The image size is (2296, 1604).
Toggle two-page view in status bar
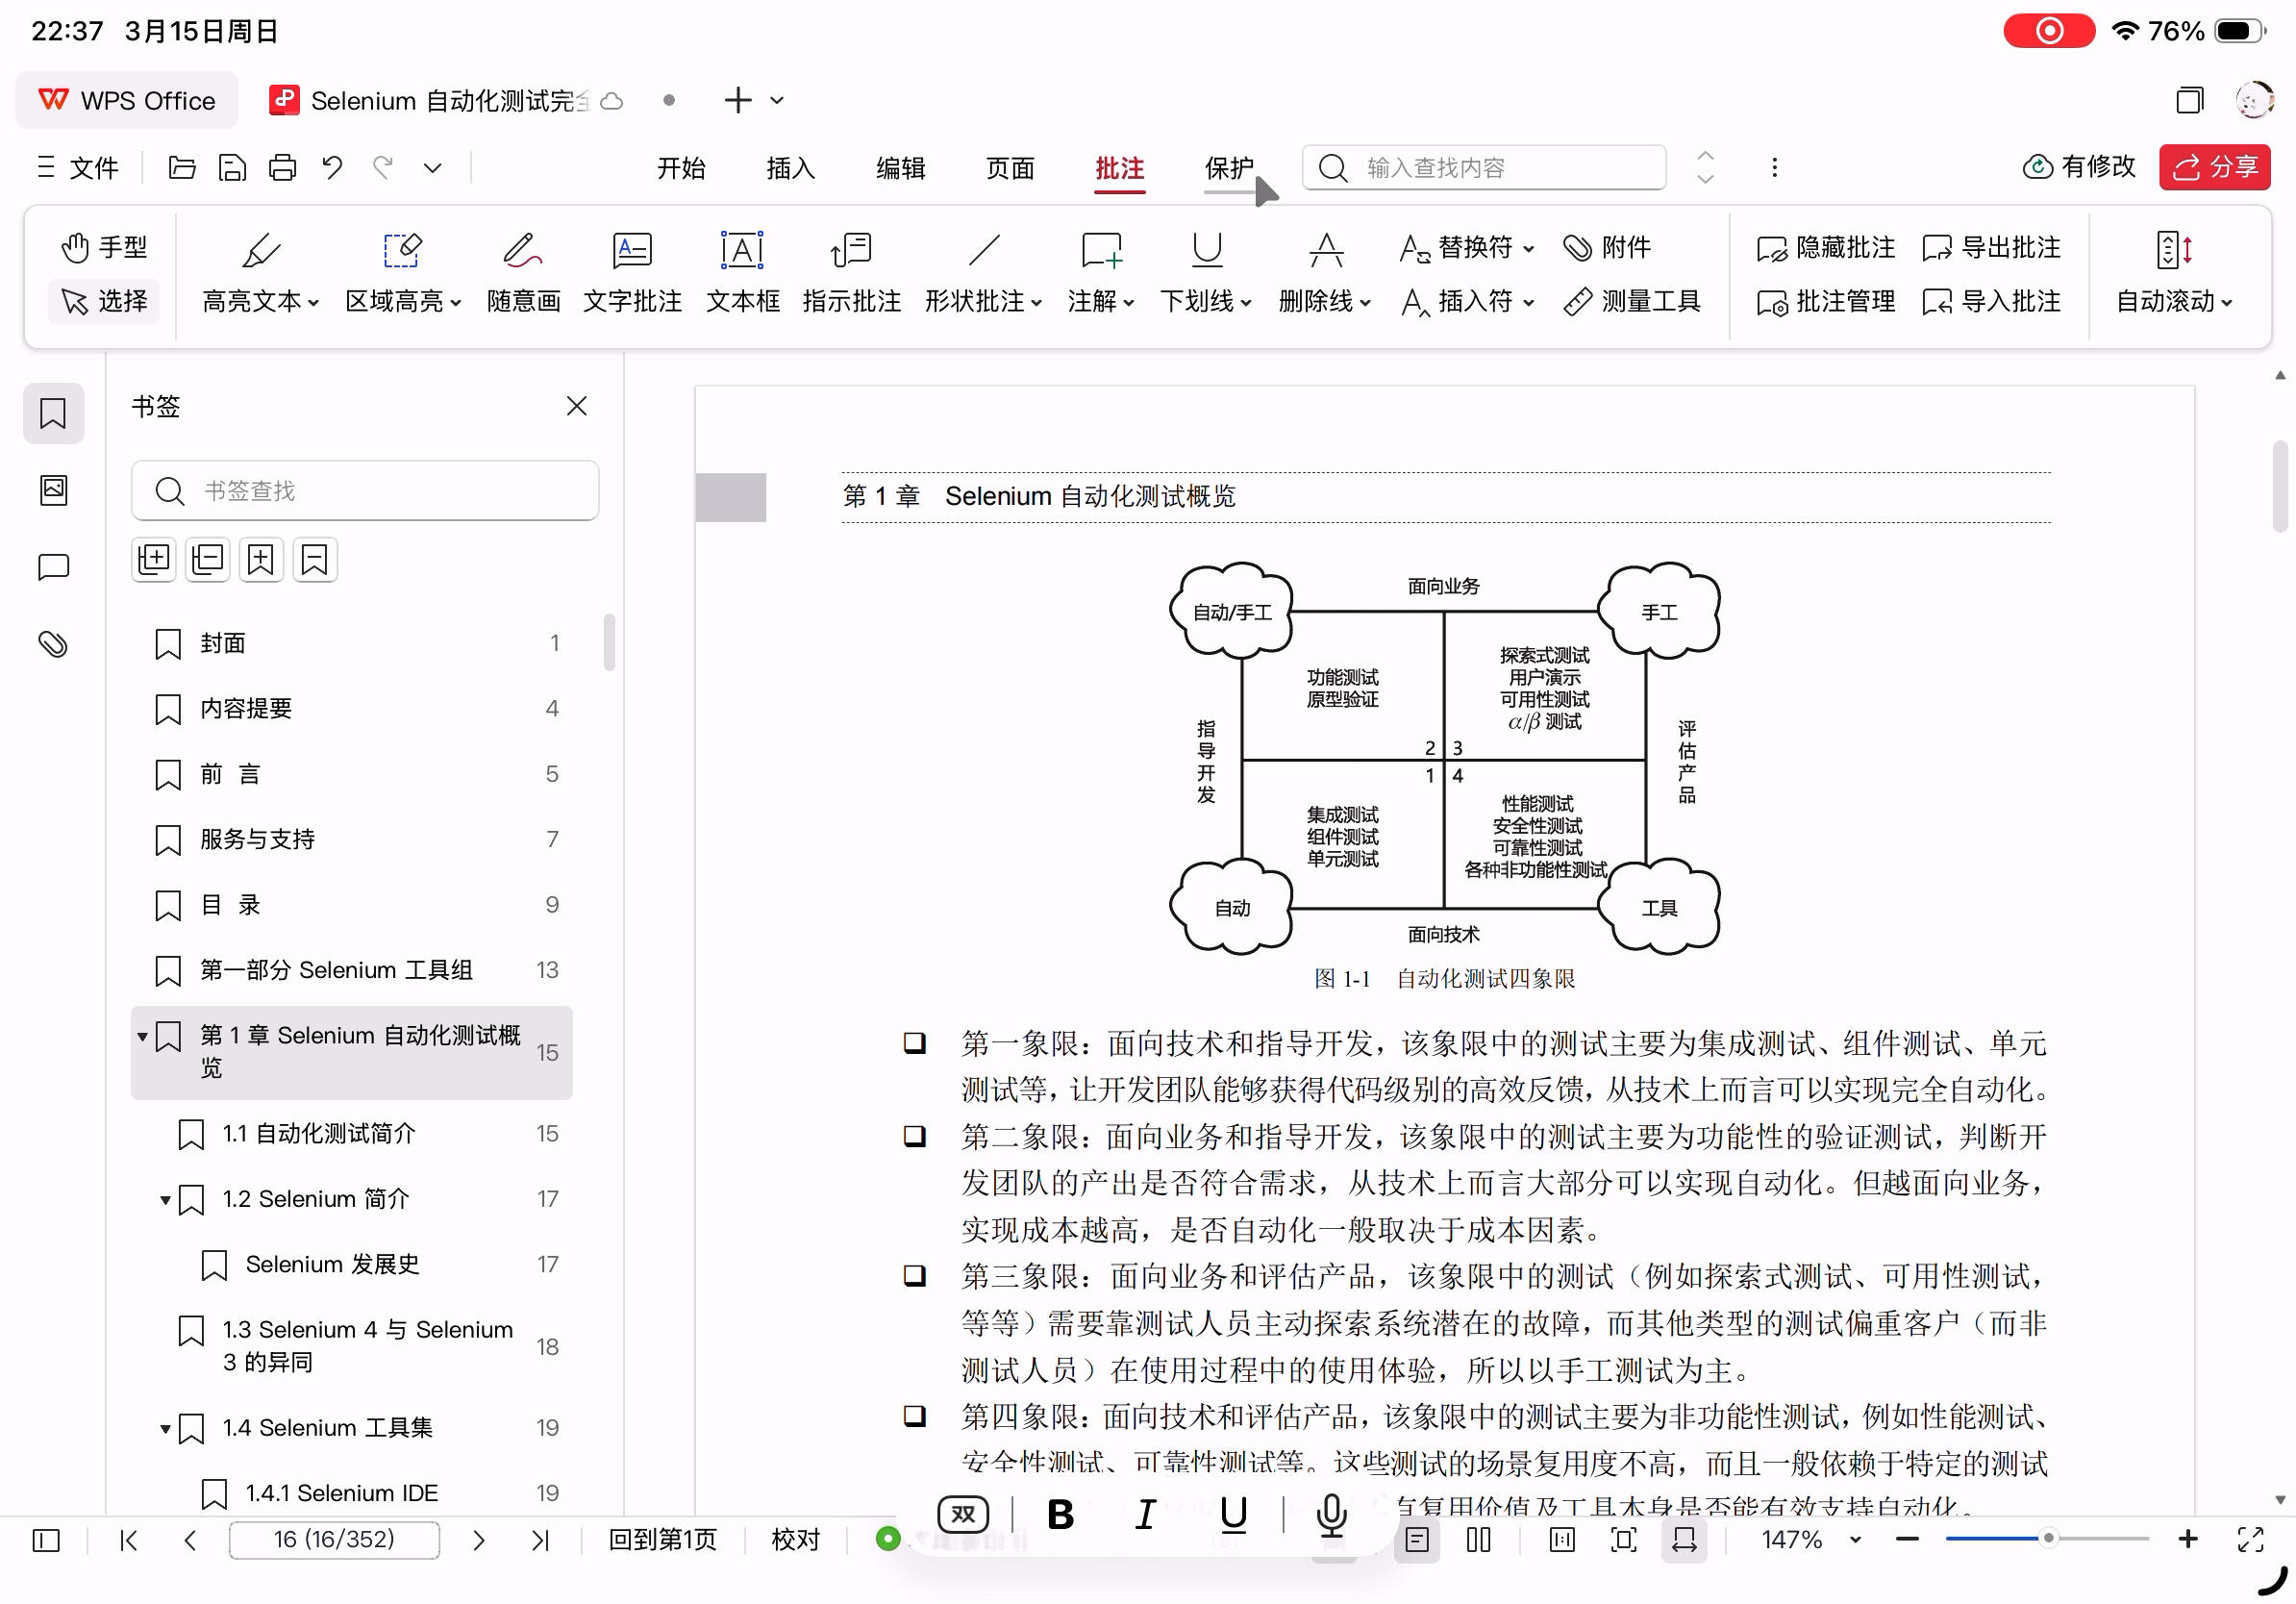(1478, 1540)
